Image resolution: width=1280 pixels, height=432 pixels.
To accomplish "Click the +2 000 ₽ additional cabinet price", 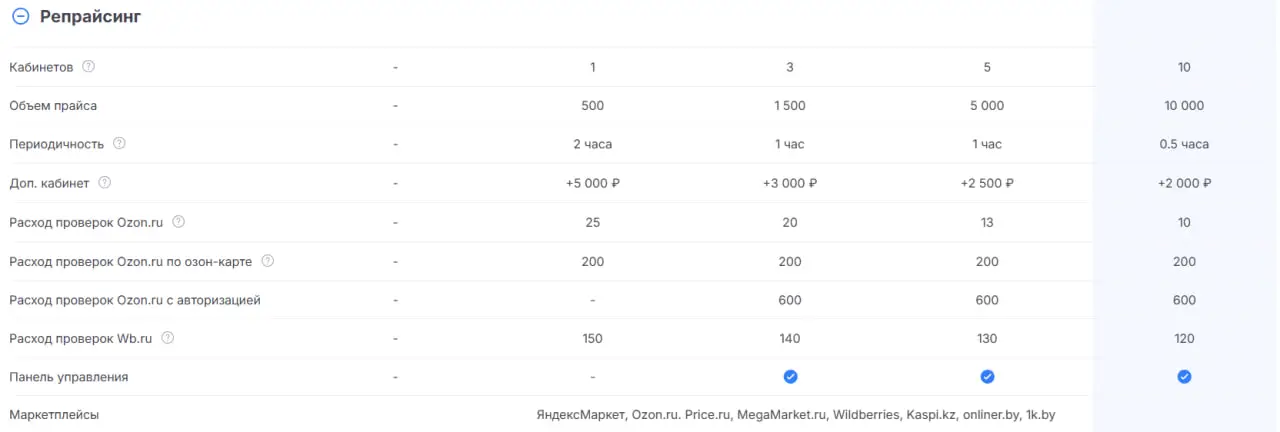I will point(1184,183).
